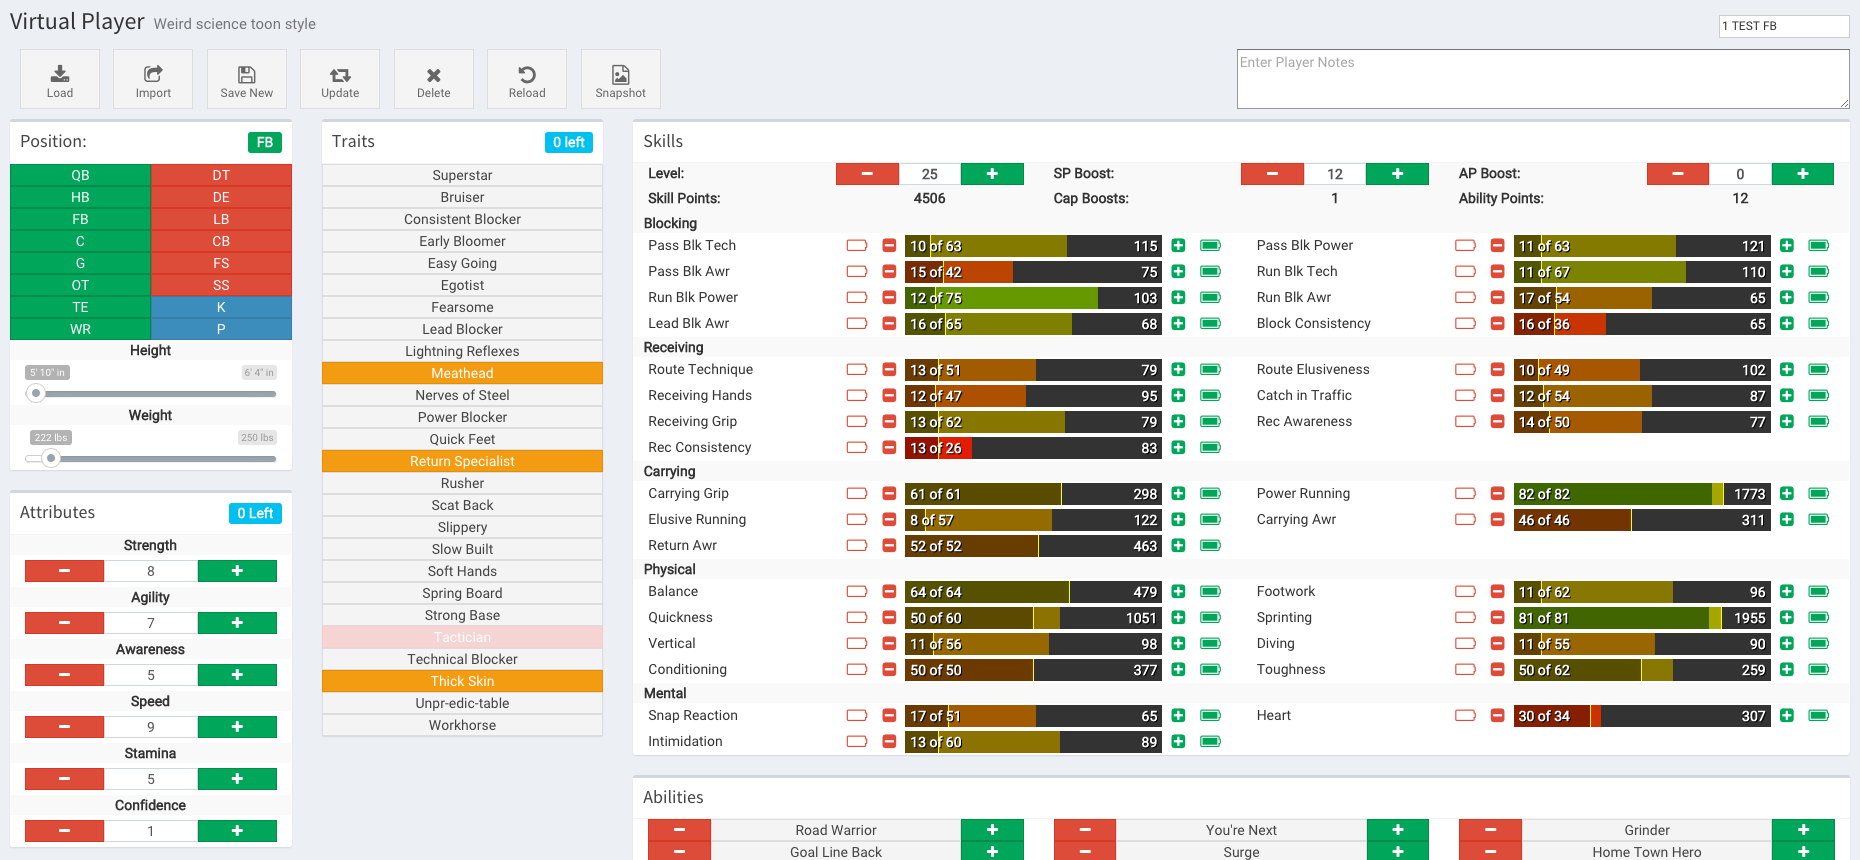Enable the Superstar trait
Image resolution: width=1860 pixels, height=860 pixels.
coord(462,175)
